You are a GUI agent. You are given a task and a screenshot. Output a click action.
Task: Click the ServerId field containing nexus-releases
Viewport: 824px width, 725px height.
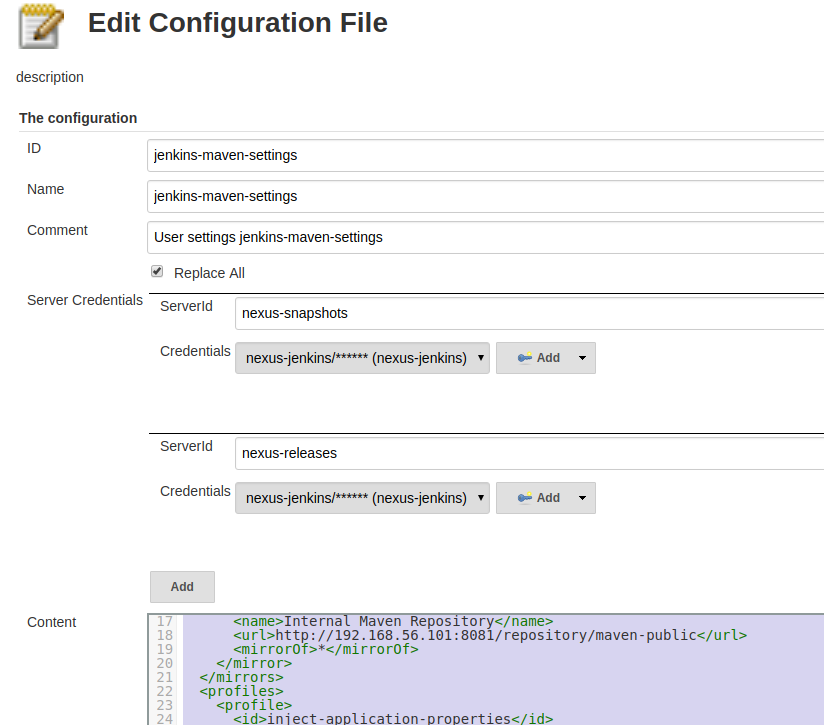[530, 453]
